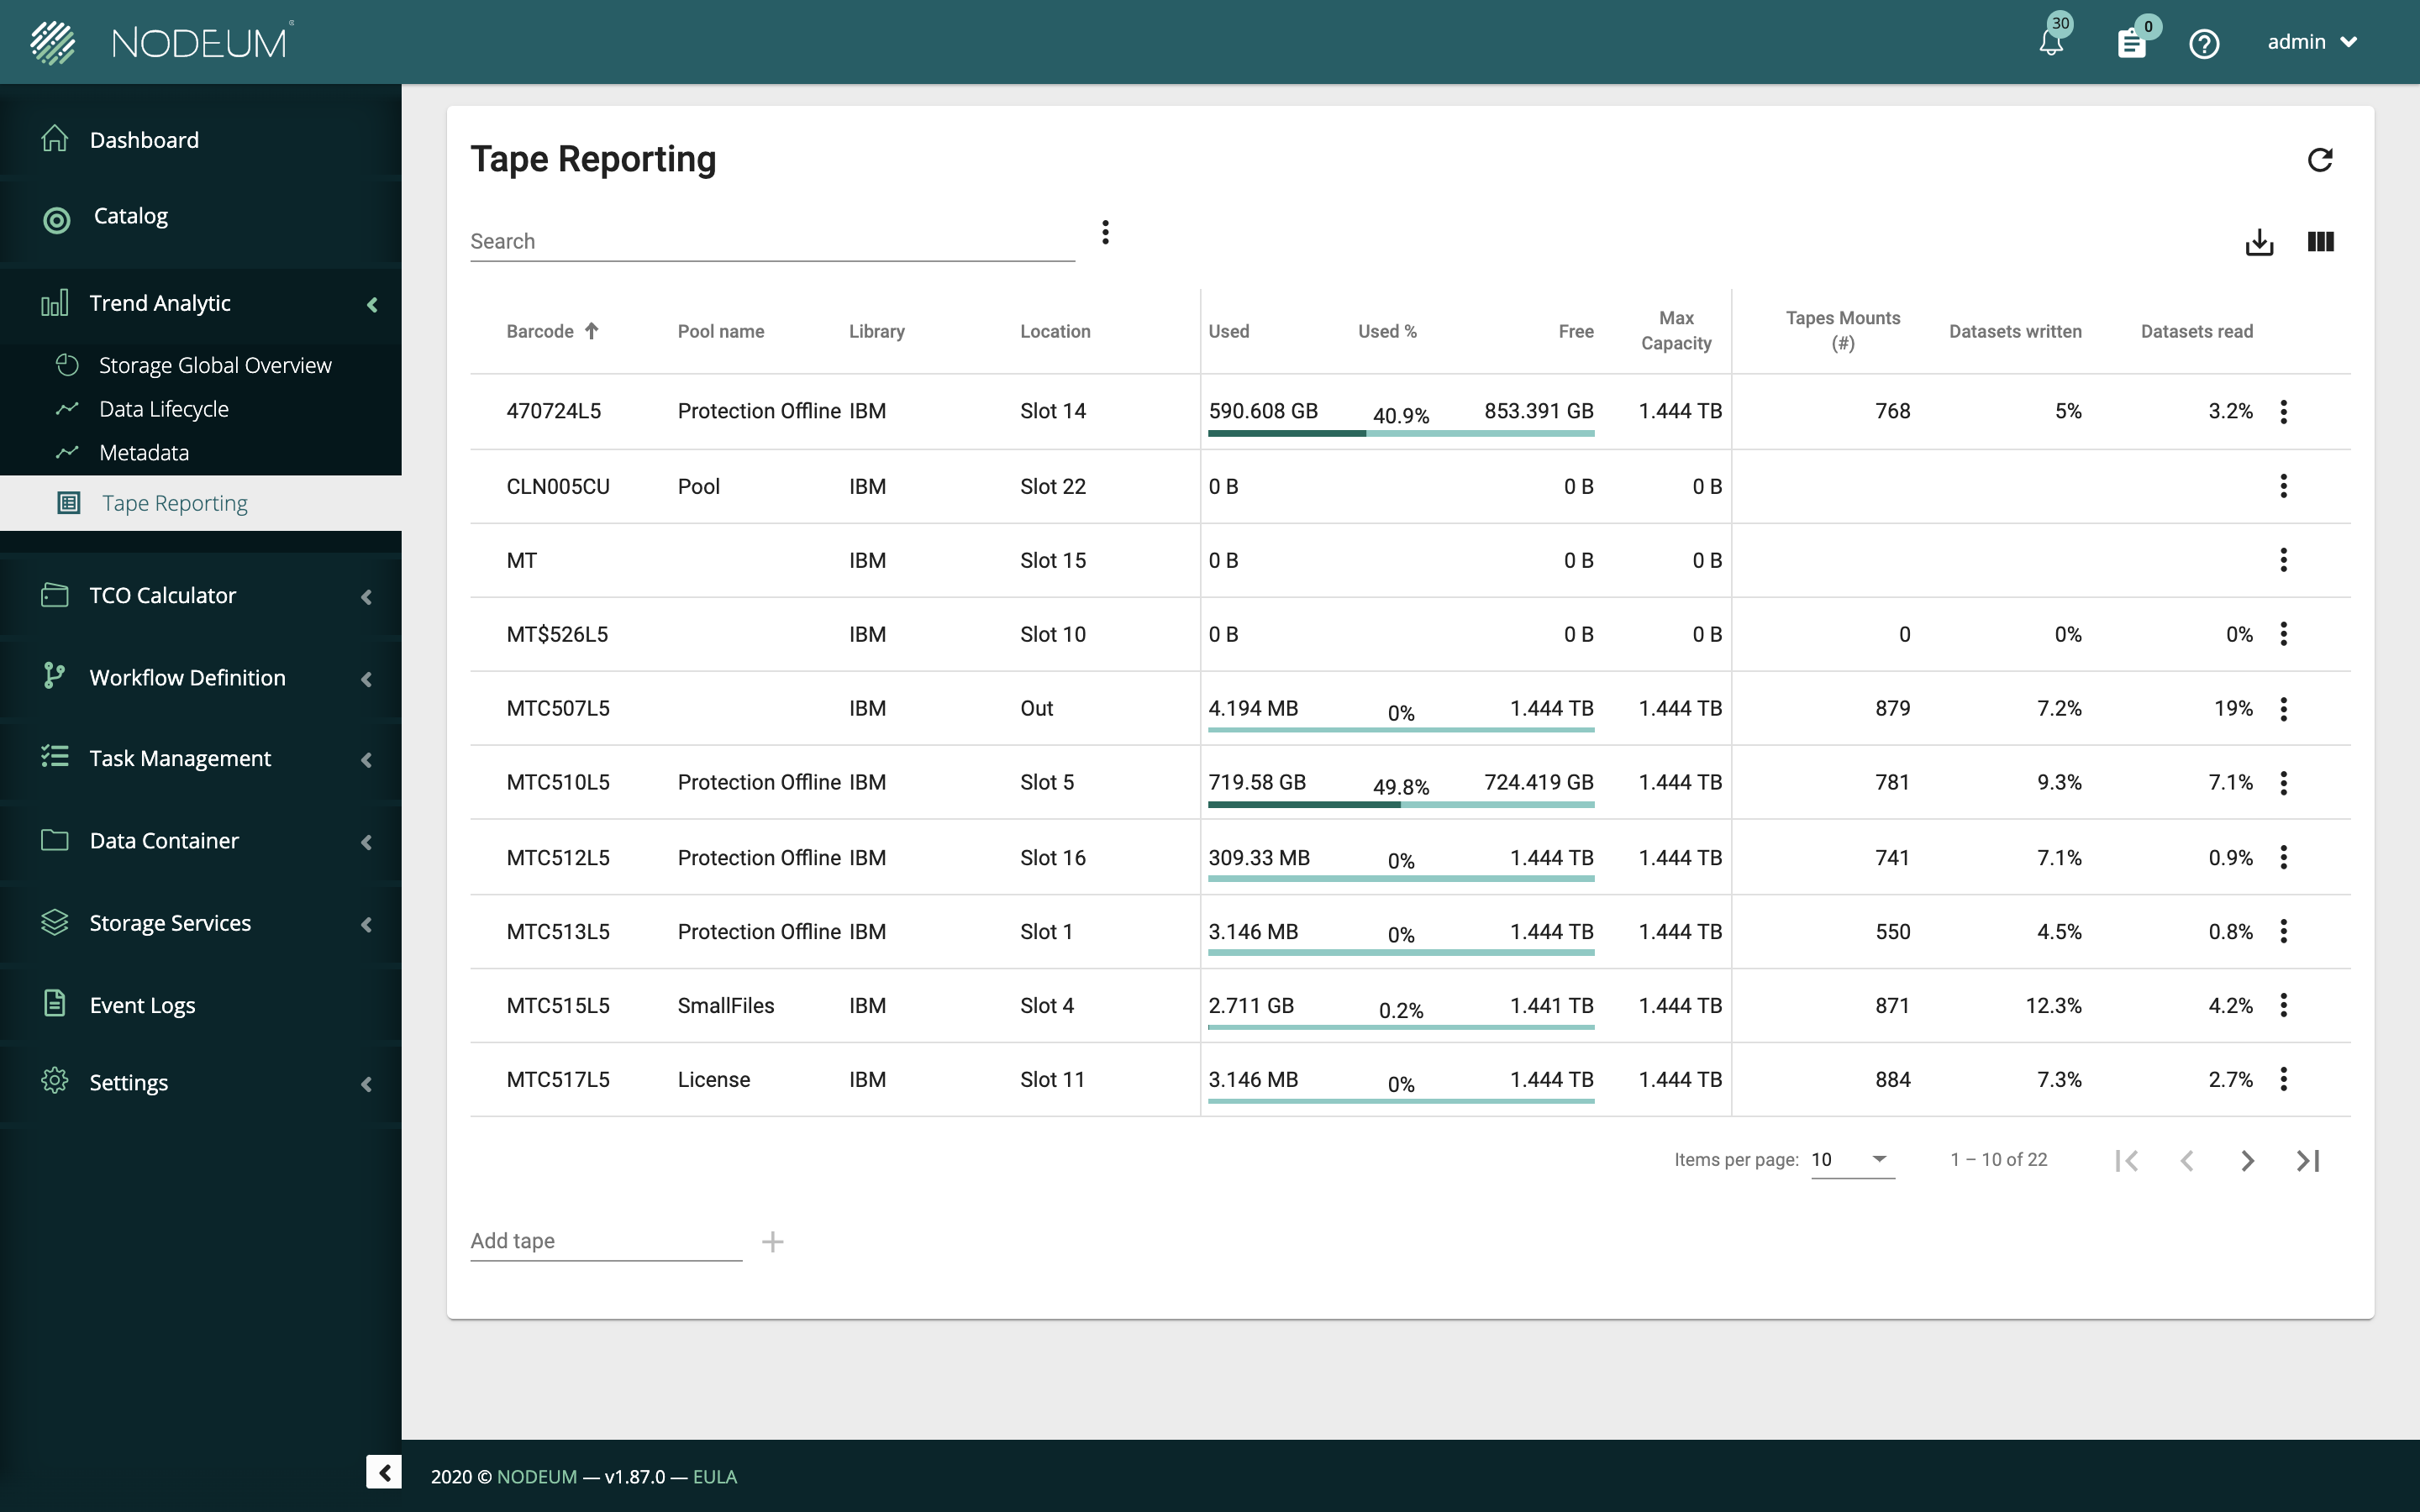The width and height of the screenshot is (2420, 1512).
Task: Sort the table by Barcode column
Action: 550,331
